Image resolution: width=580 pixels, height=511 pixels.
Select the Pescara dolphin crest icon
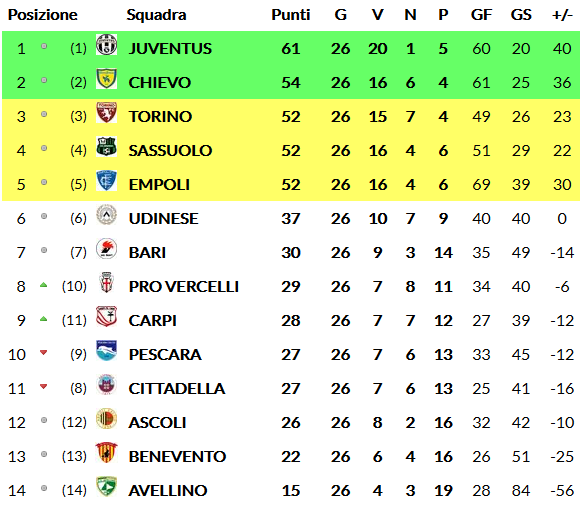(106, 351)
